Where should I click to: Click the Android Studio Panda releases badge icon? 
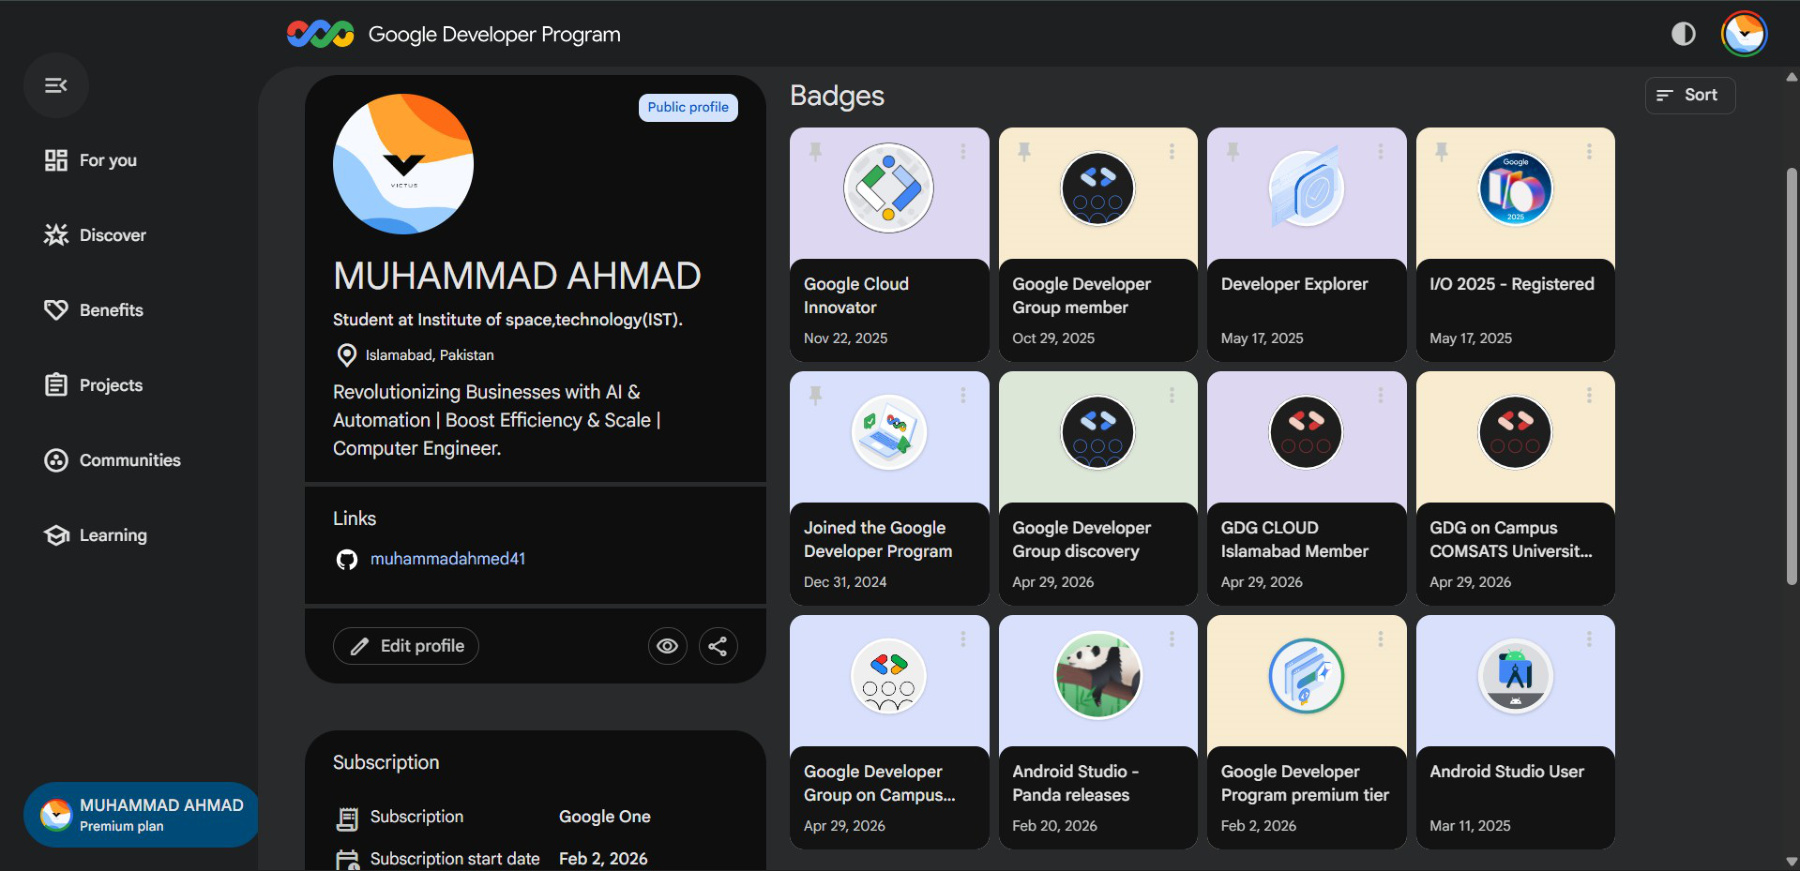coord(1098,676)
